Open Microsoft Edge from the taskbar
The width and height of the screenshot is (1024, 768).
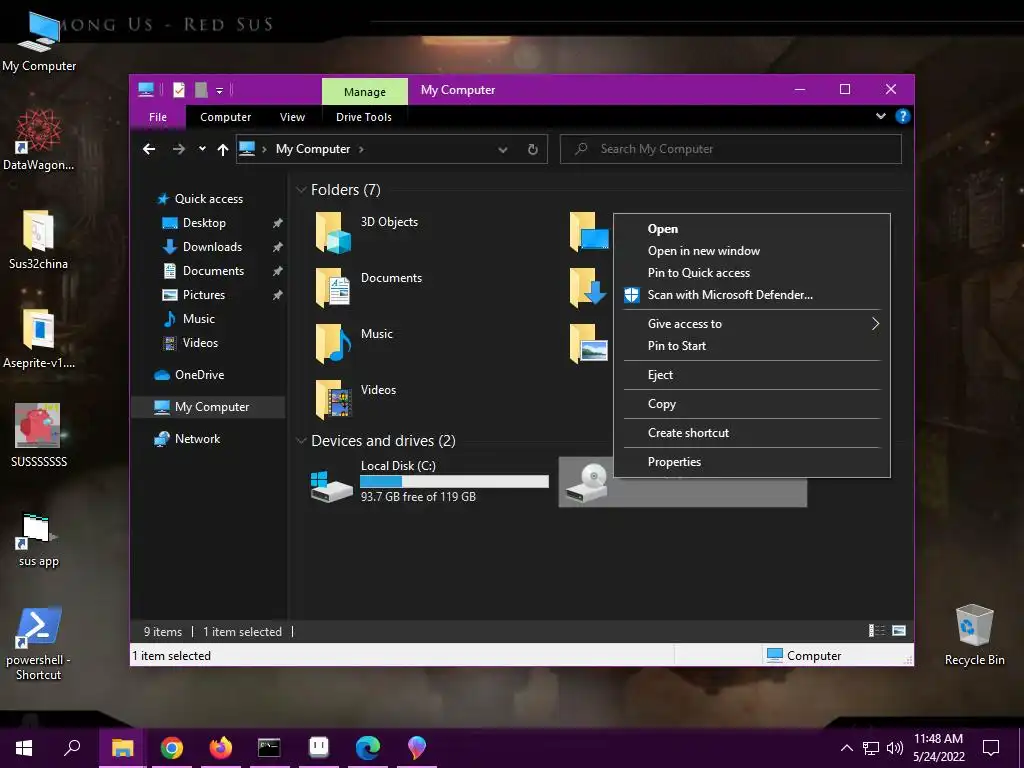click(x=367, y=748)
